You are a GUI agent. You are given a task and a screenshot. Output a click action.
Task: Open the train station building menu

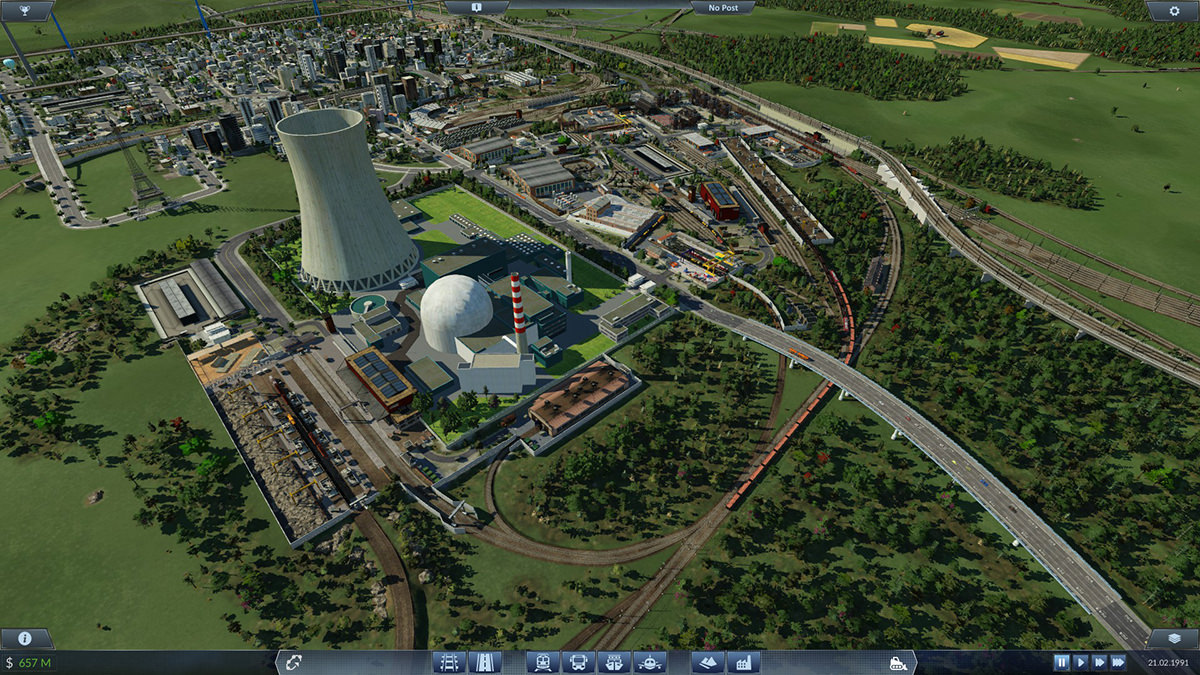pos(544,662)
